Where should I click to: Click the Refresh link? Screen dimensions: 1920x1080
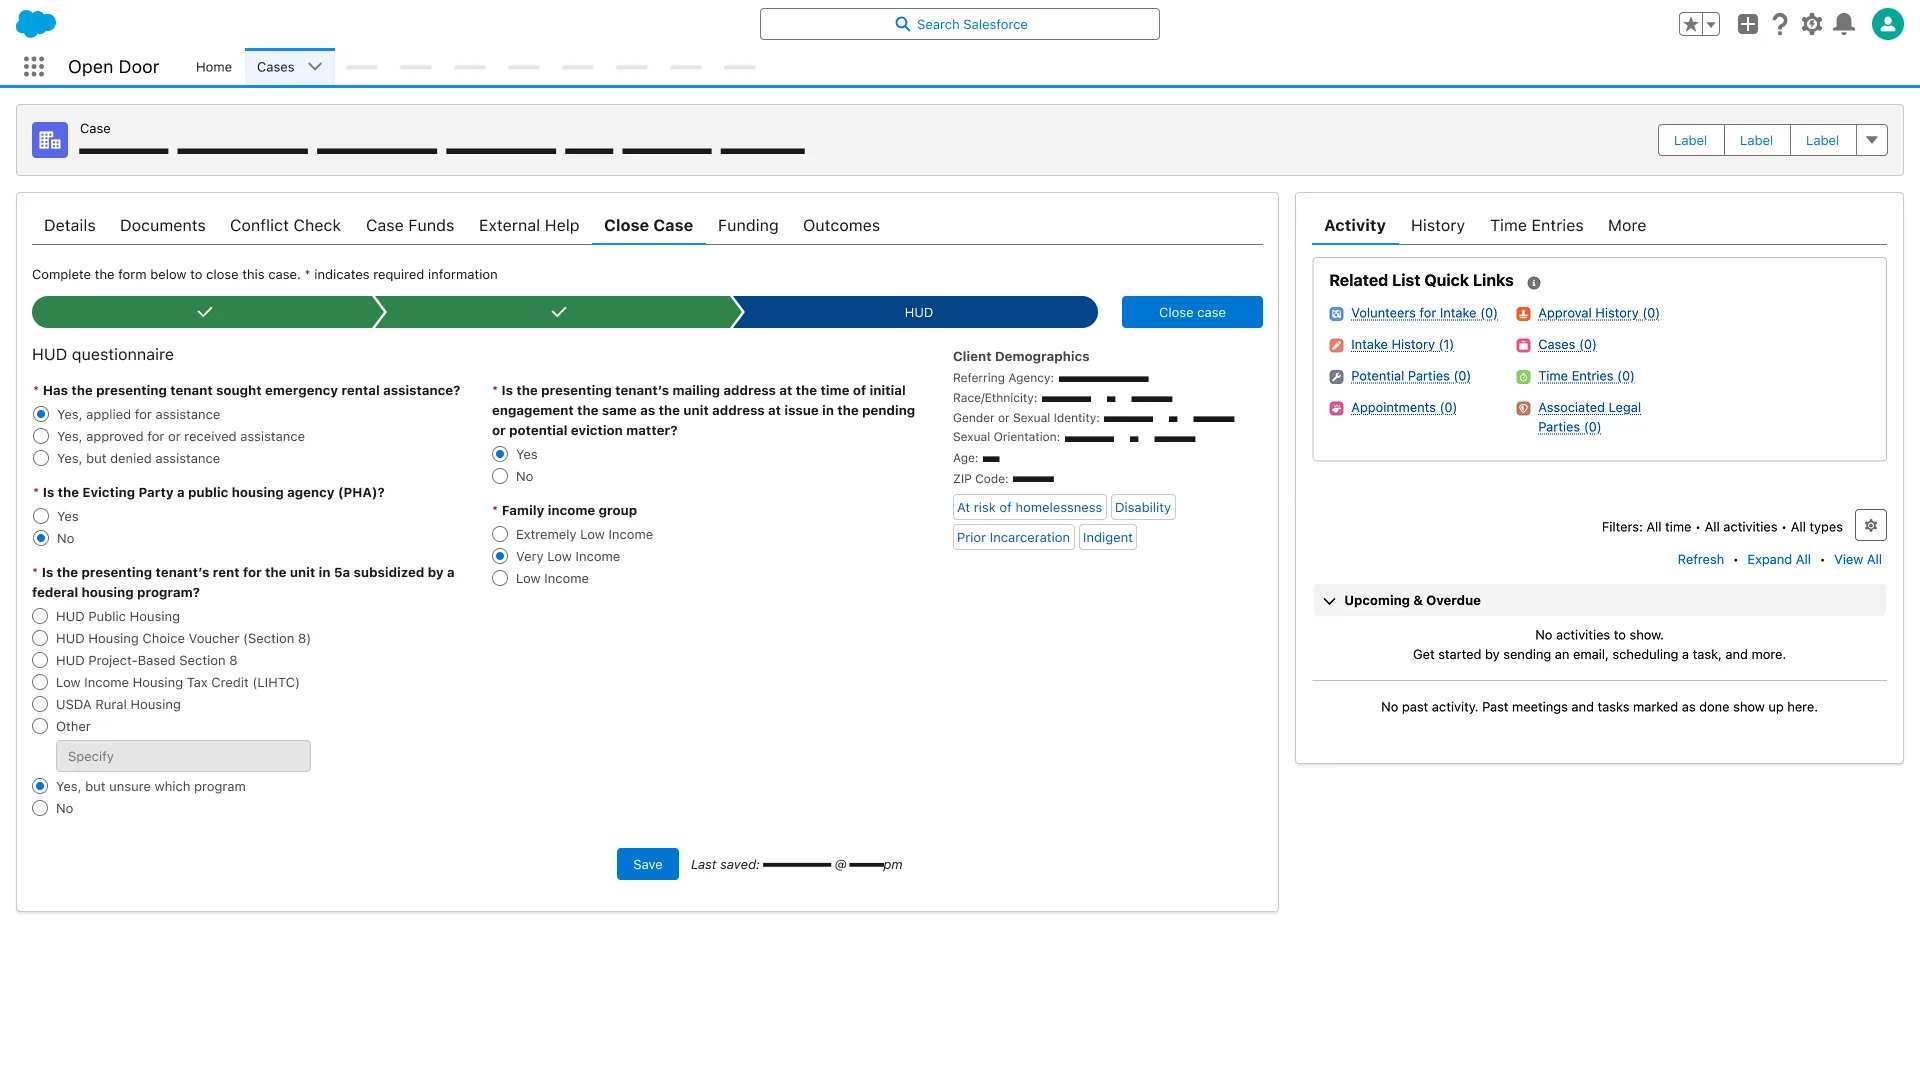pyautogui.click(x=1700, y=560)
